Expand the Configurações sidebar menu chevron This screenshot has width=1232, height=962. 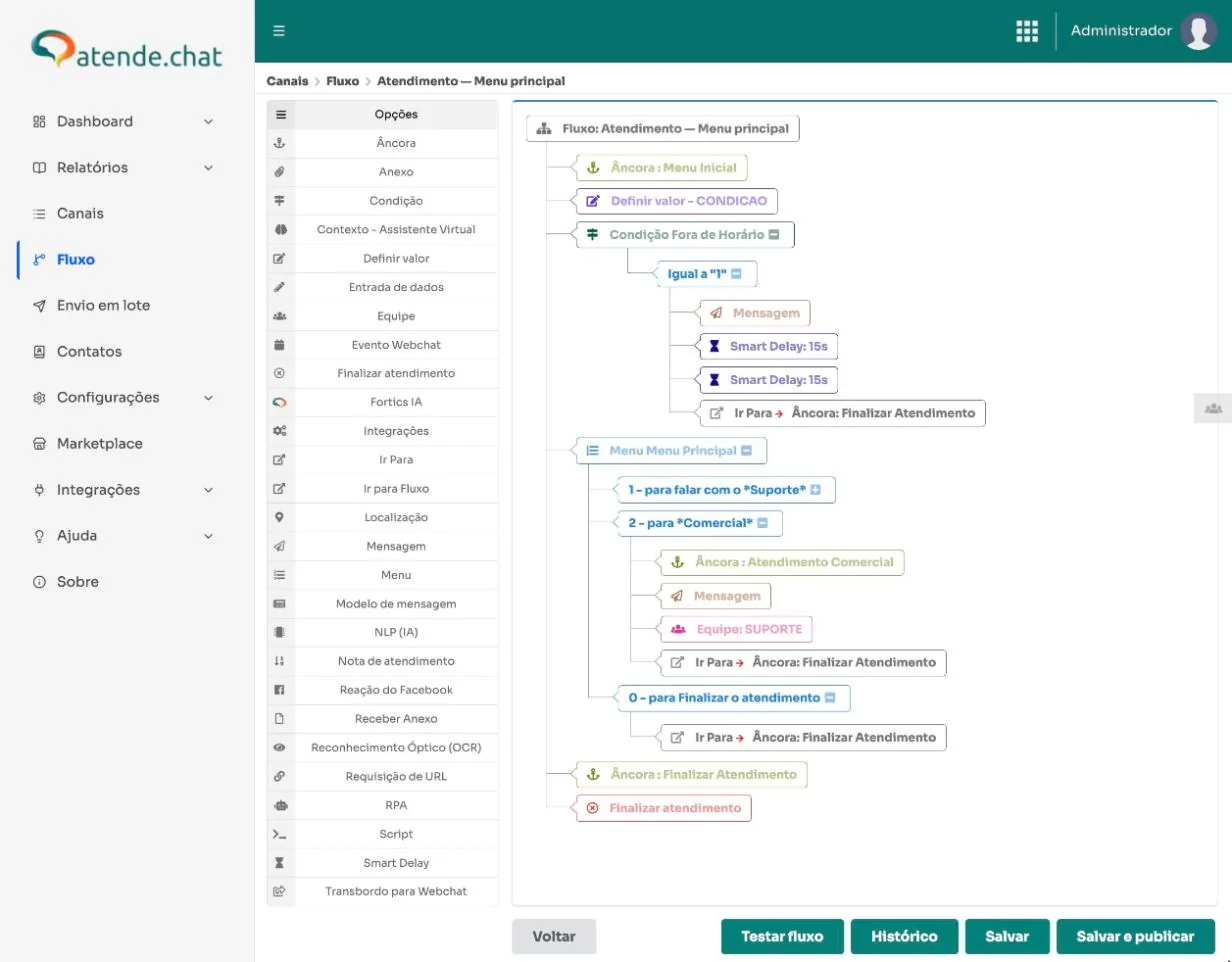coord(208,398)
